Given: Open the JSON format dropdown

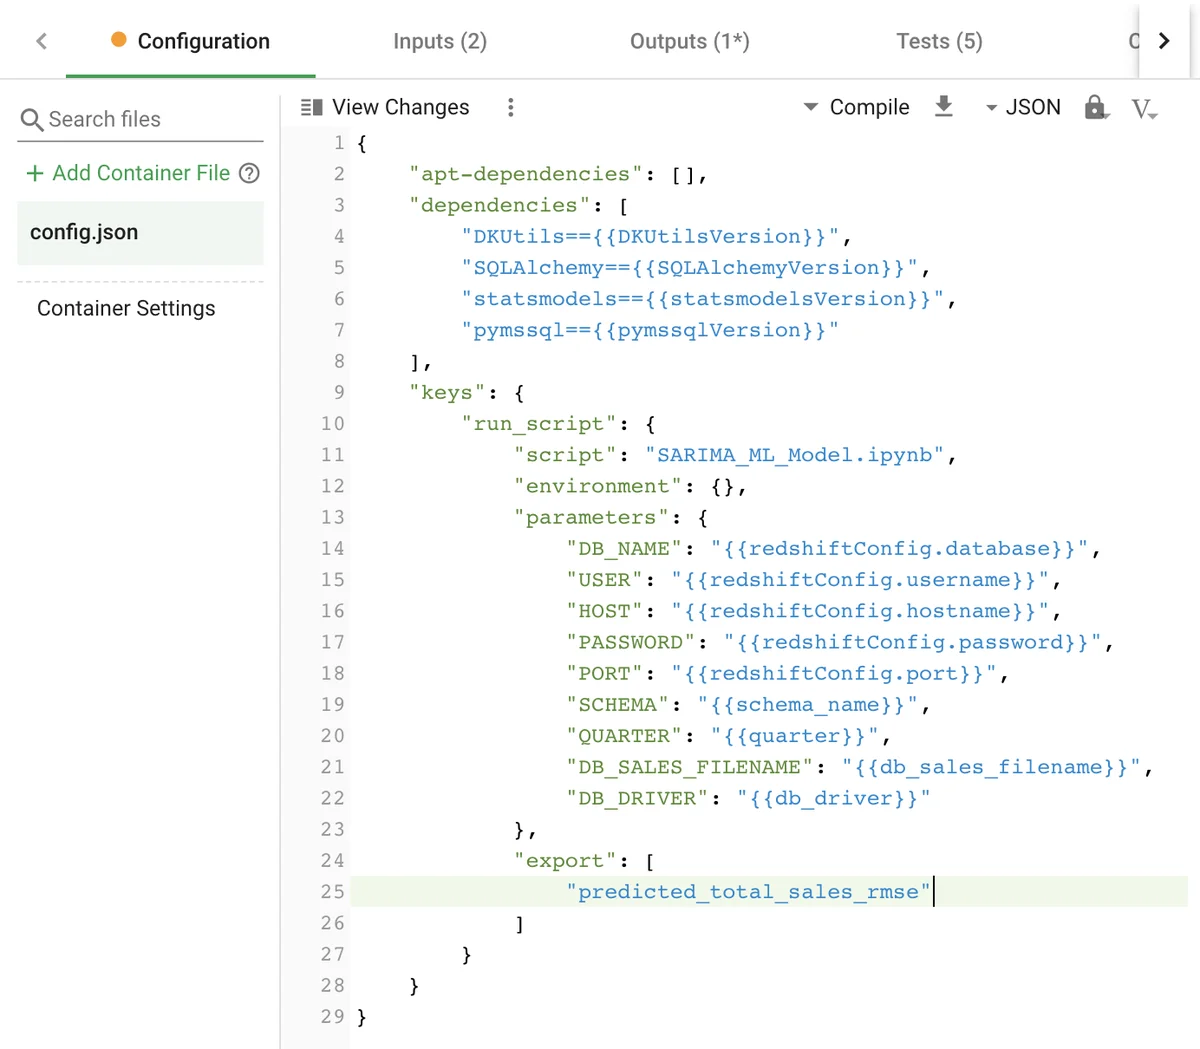Looking at the screenshot, I should [x=991, y=107].
